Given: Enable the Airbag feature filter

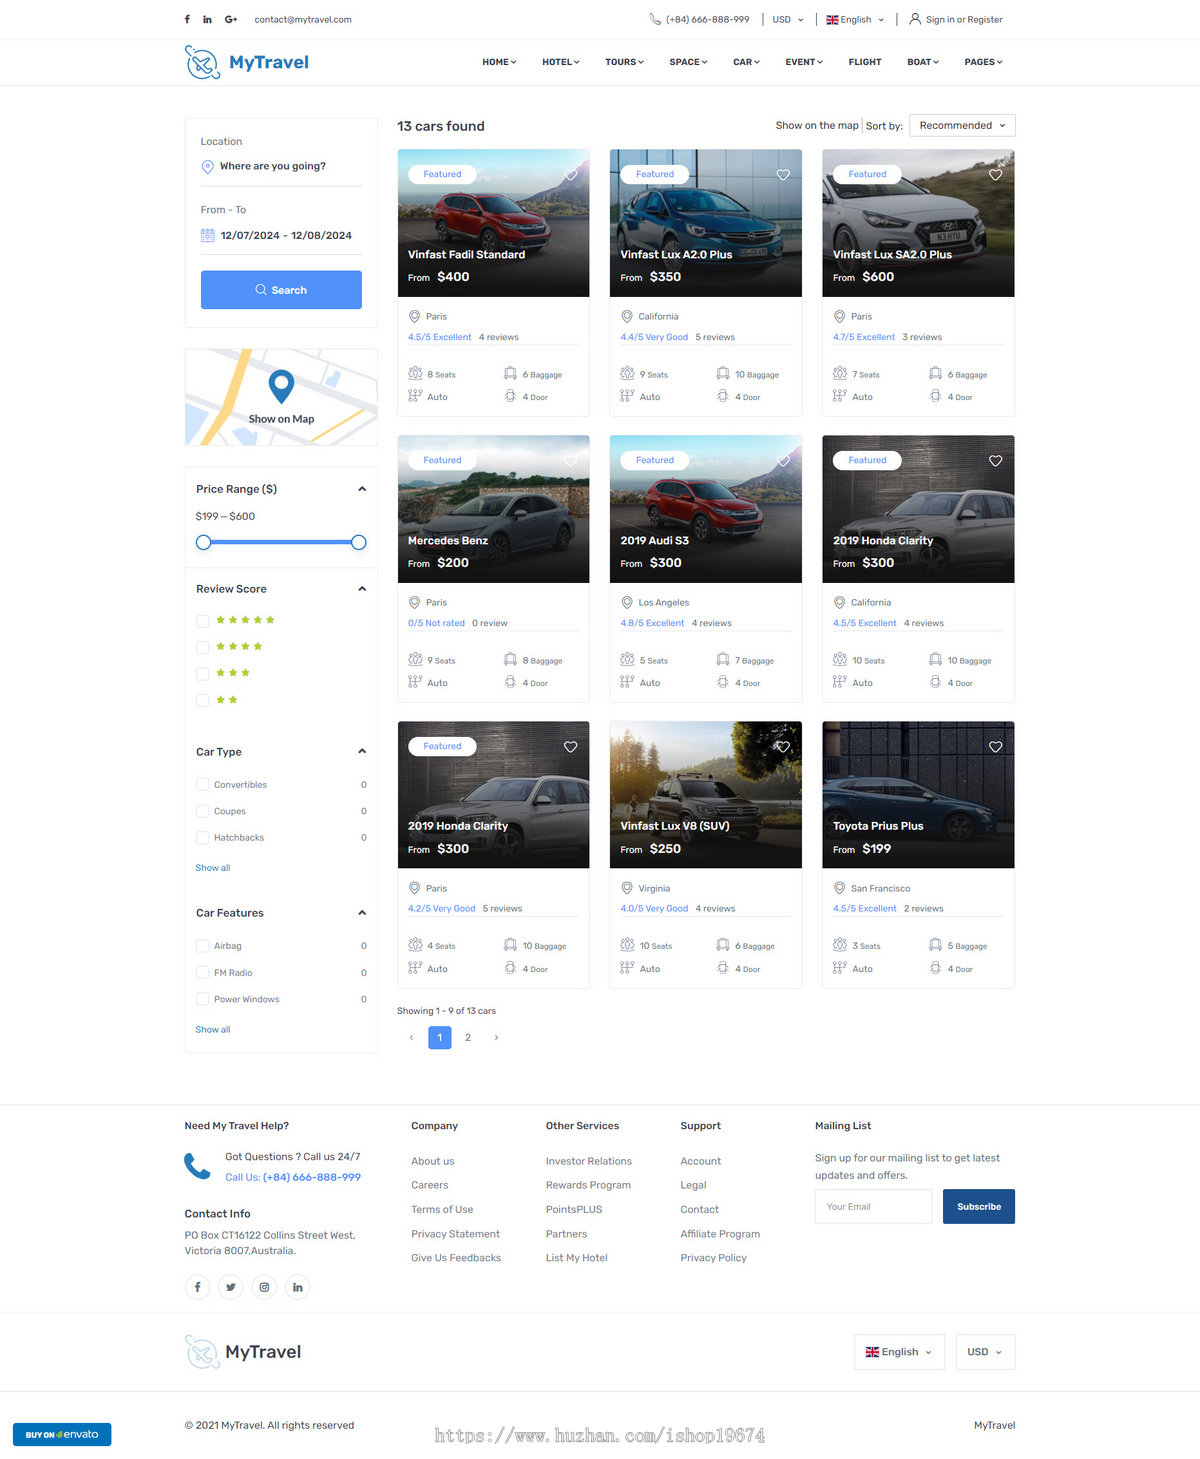Looking at the screenshot, I should (203, 946).
